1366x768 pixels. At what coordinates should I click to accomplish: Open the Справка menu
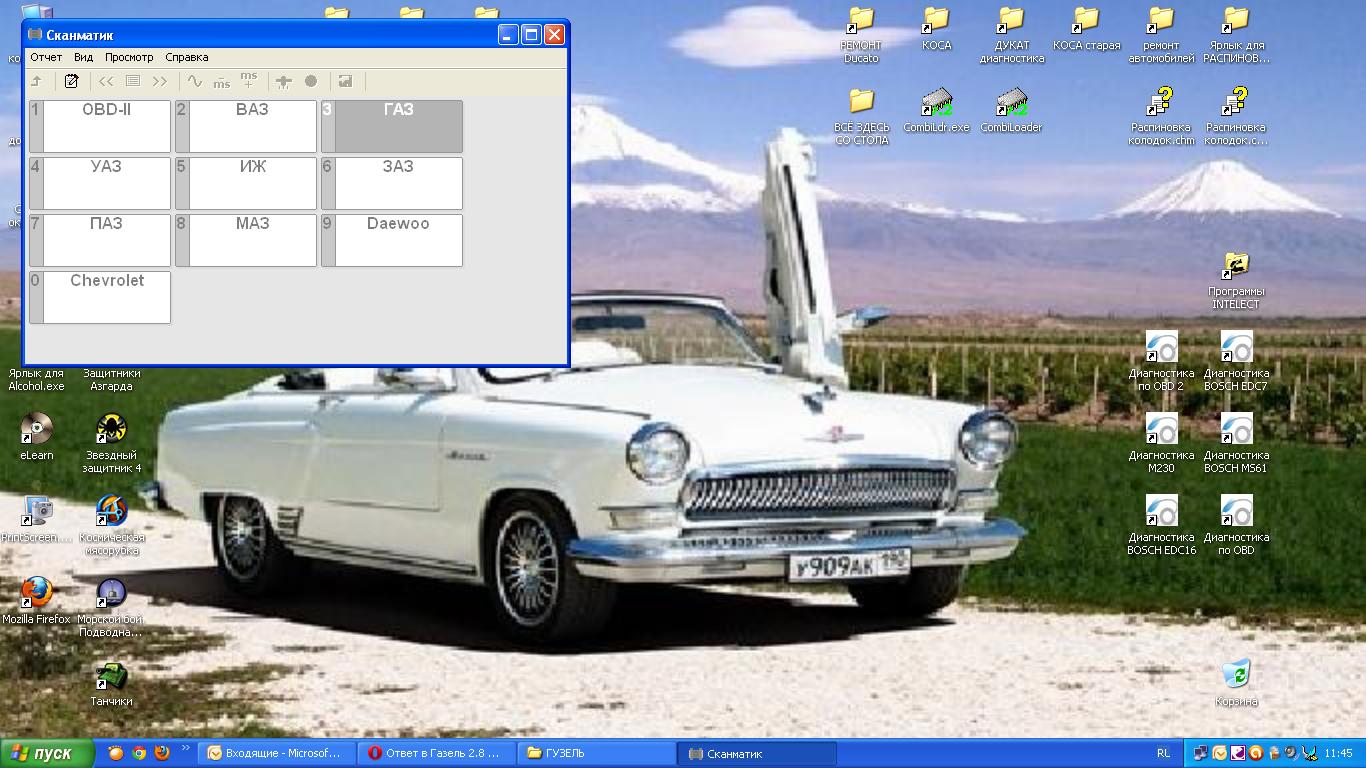coord(187,57)
